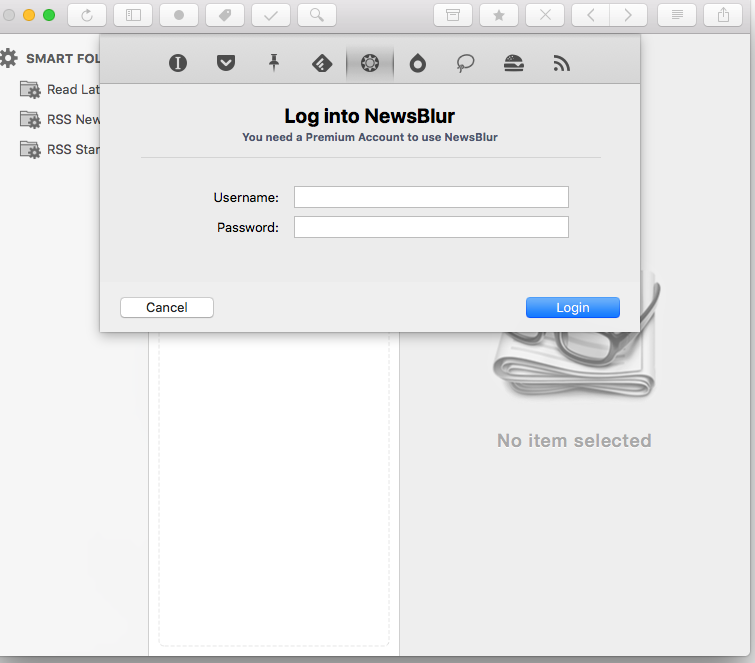
Task: Click the tag toolbar button
Action: coord(225,15)
